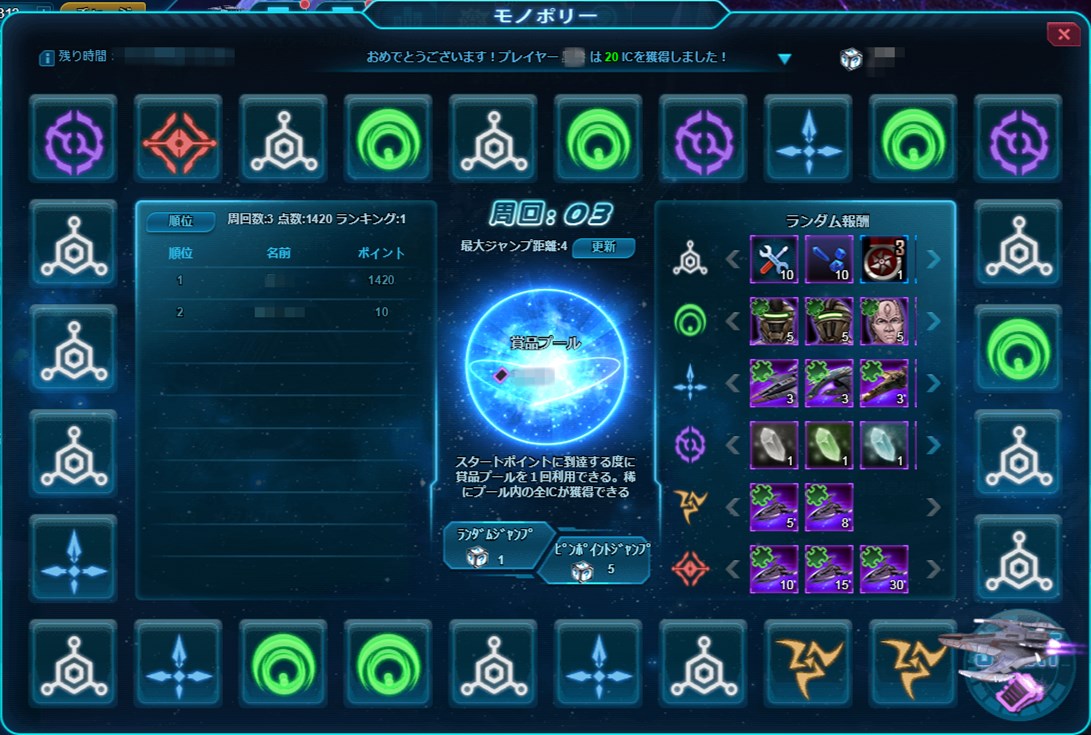Open the 順位 ranking tab

click(x=181, y=221)
